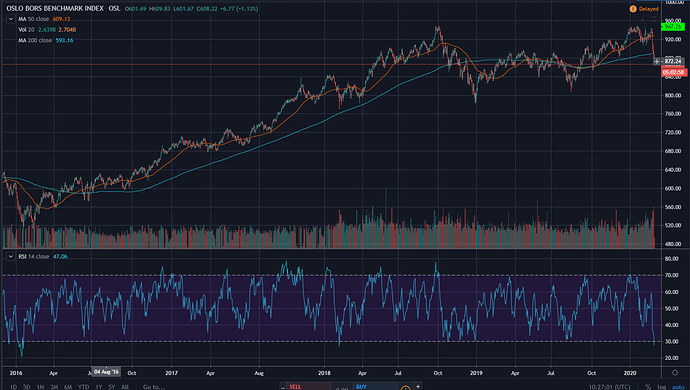Click the plus icon at price 872.24
The height and width of the screenshot is (390, 690).
(657, 61)
